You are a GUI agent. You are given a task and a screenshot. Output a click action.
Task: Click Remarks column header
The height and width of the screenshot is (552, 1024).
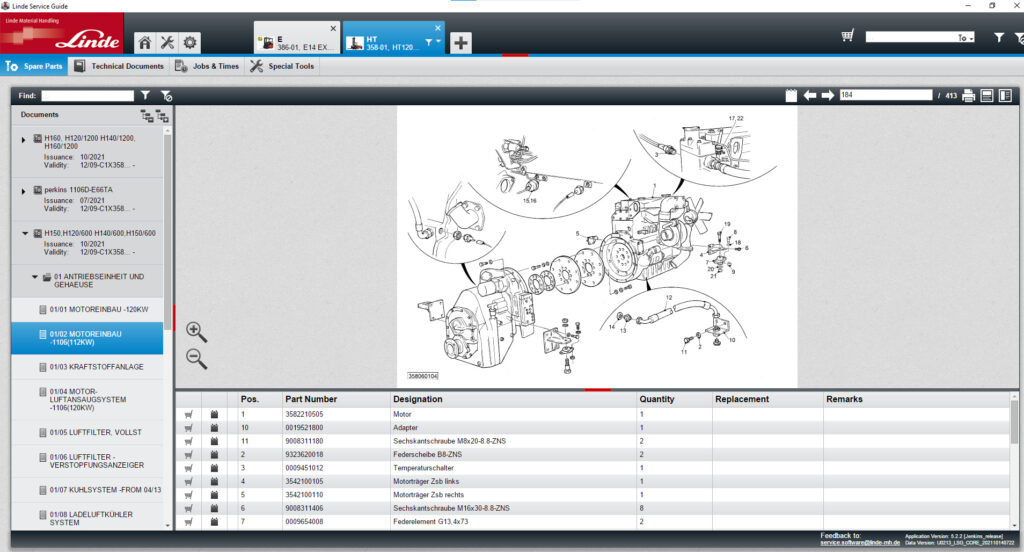(916, 399)
